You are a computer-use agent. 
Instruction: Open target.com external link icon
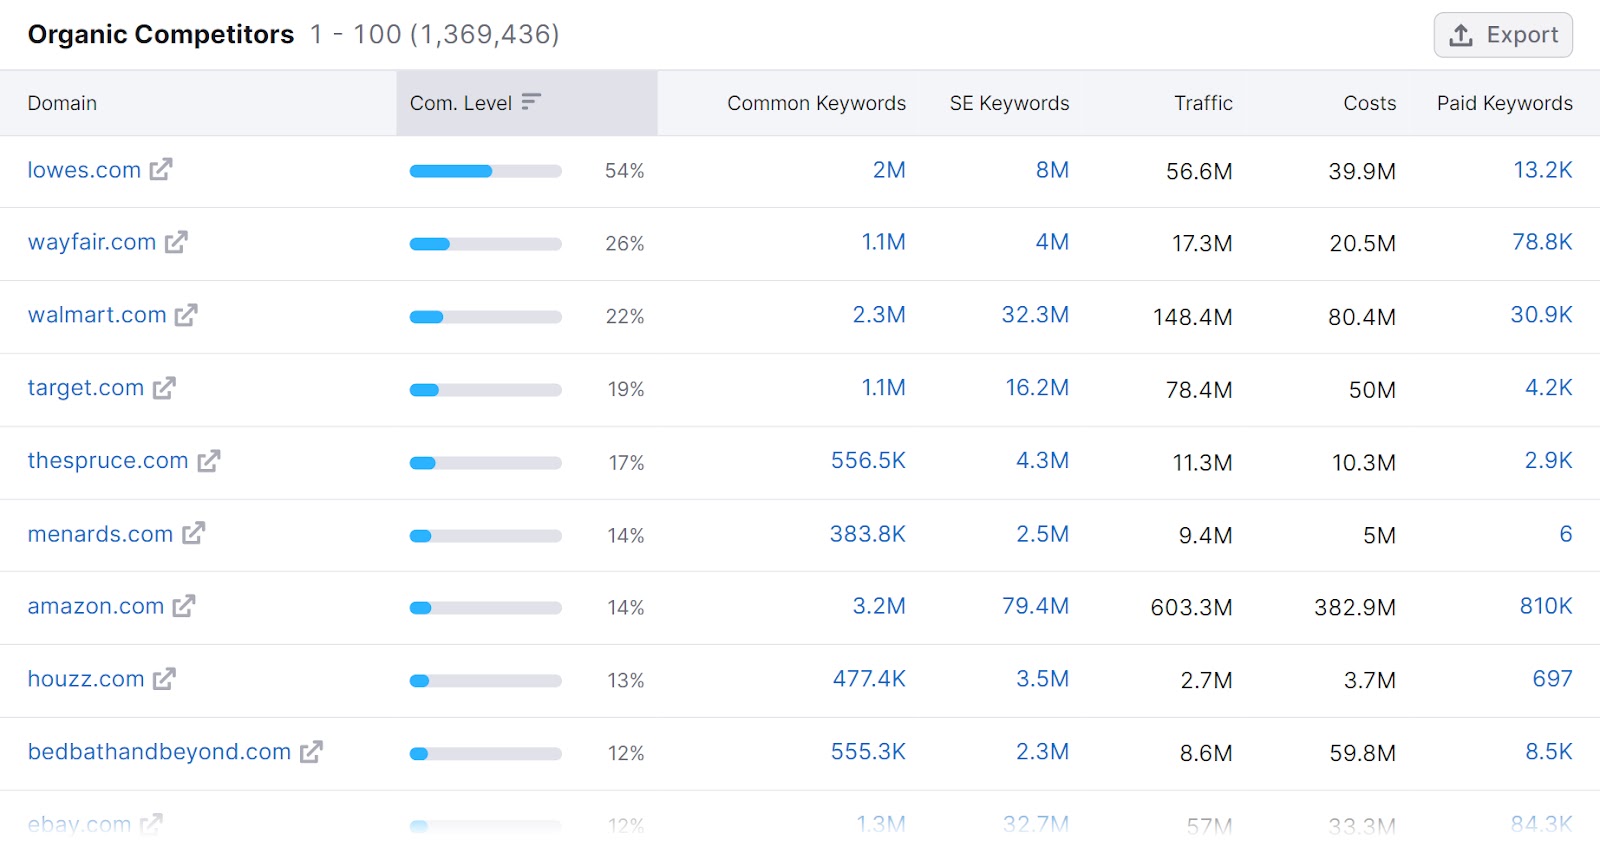pyautogui.click(x=164, y=388)
